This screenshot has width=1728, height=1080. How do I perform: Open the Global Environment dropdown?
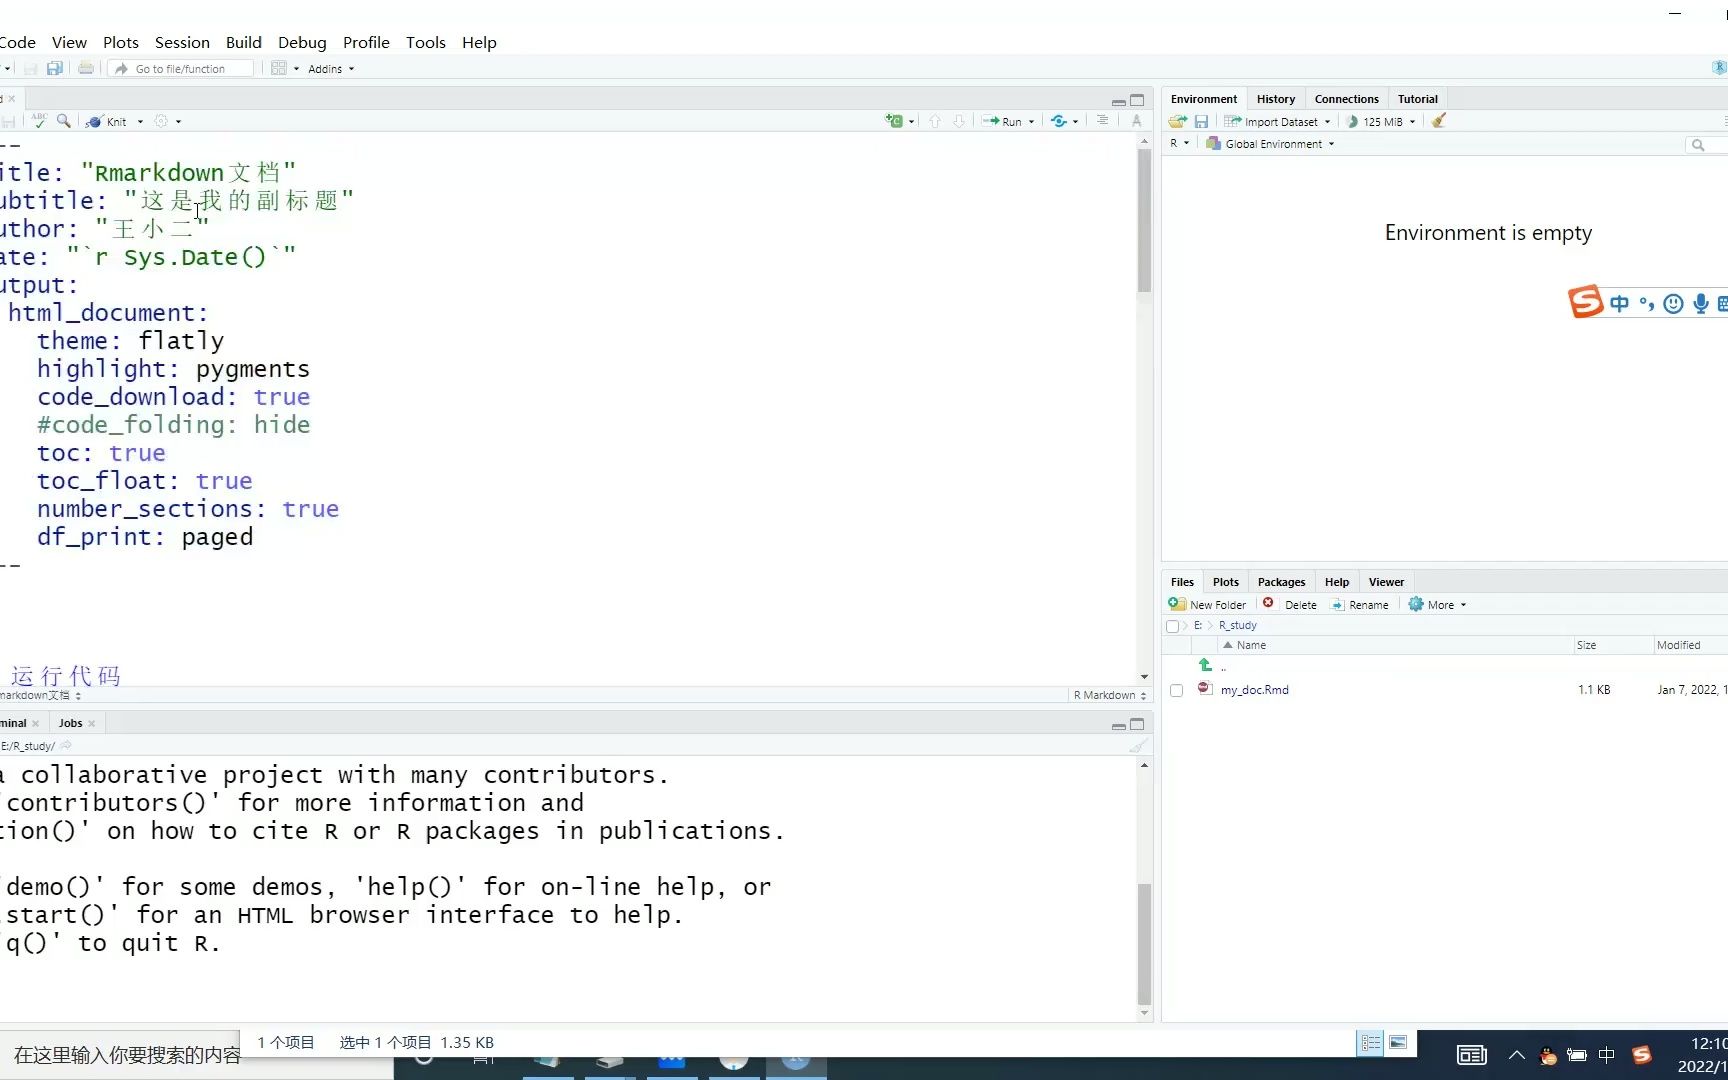(x=1270, y=144)
